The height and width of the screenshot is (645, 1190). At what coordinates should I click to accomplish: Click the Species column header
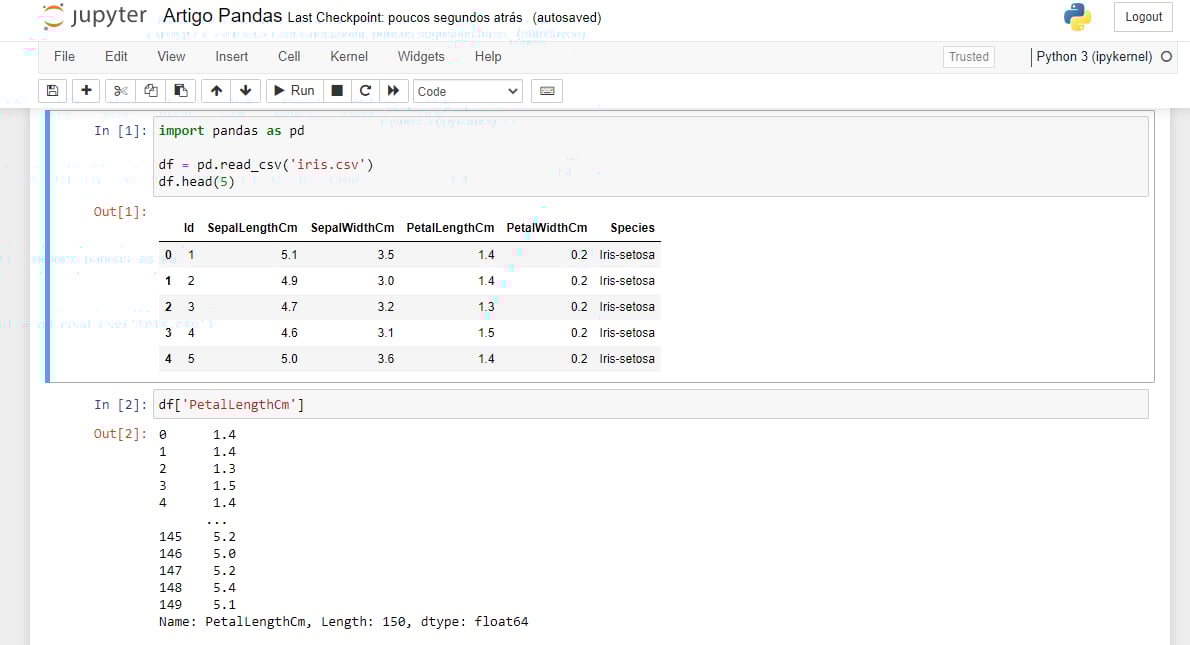coord(632,228)
